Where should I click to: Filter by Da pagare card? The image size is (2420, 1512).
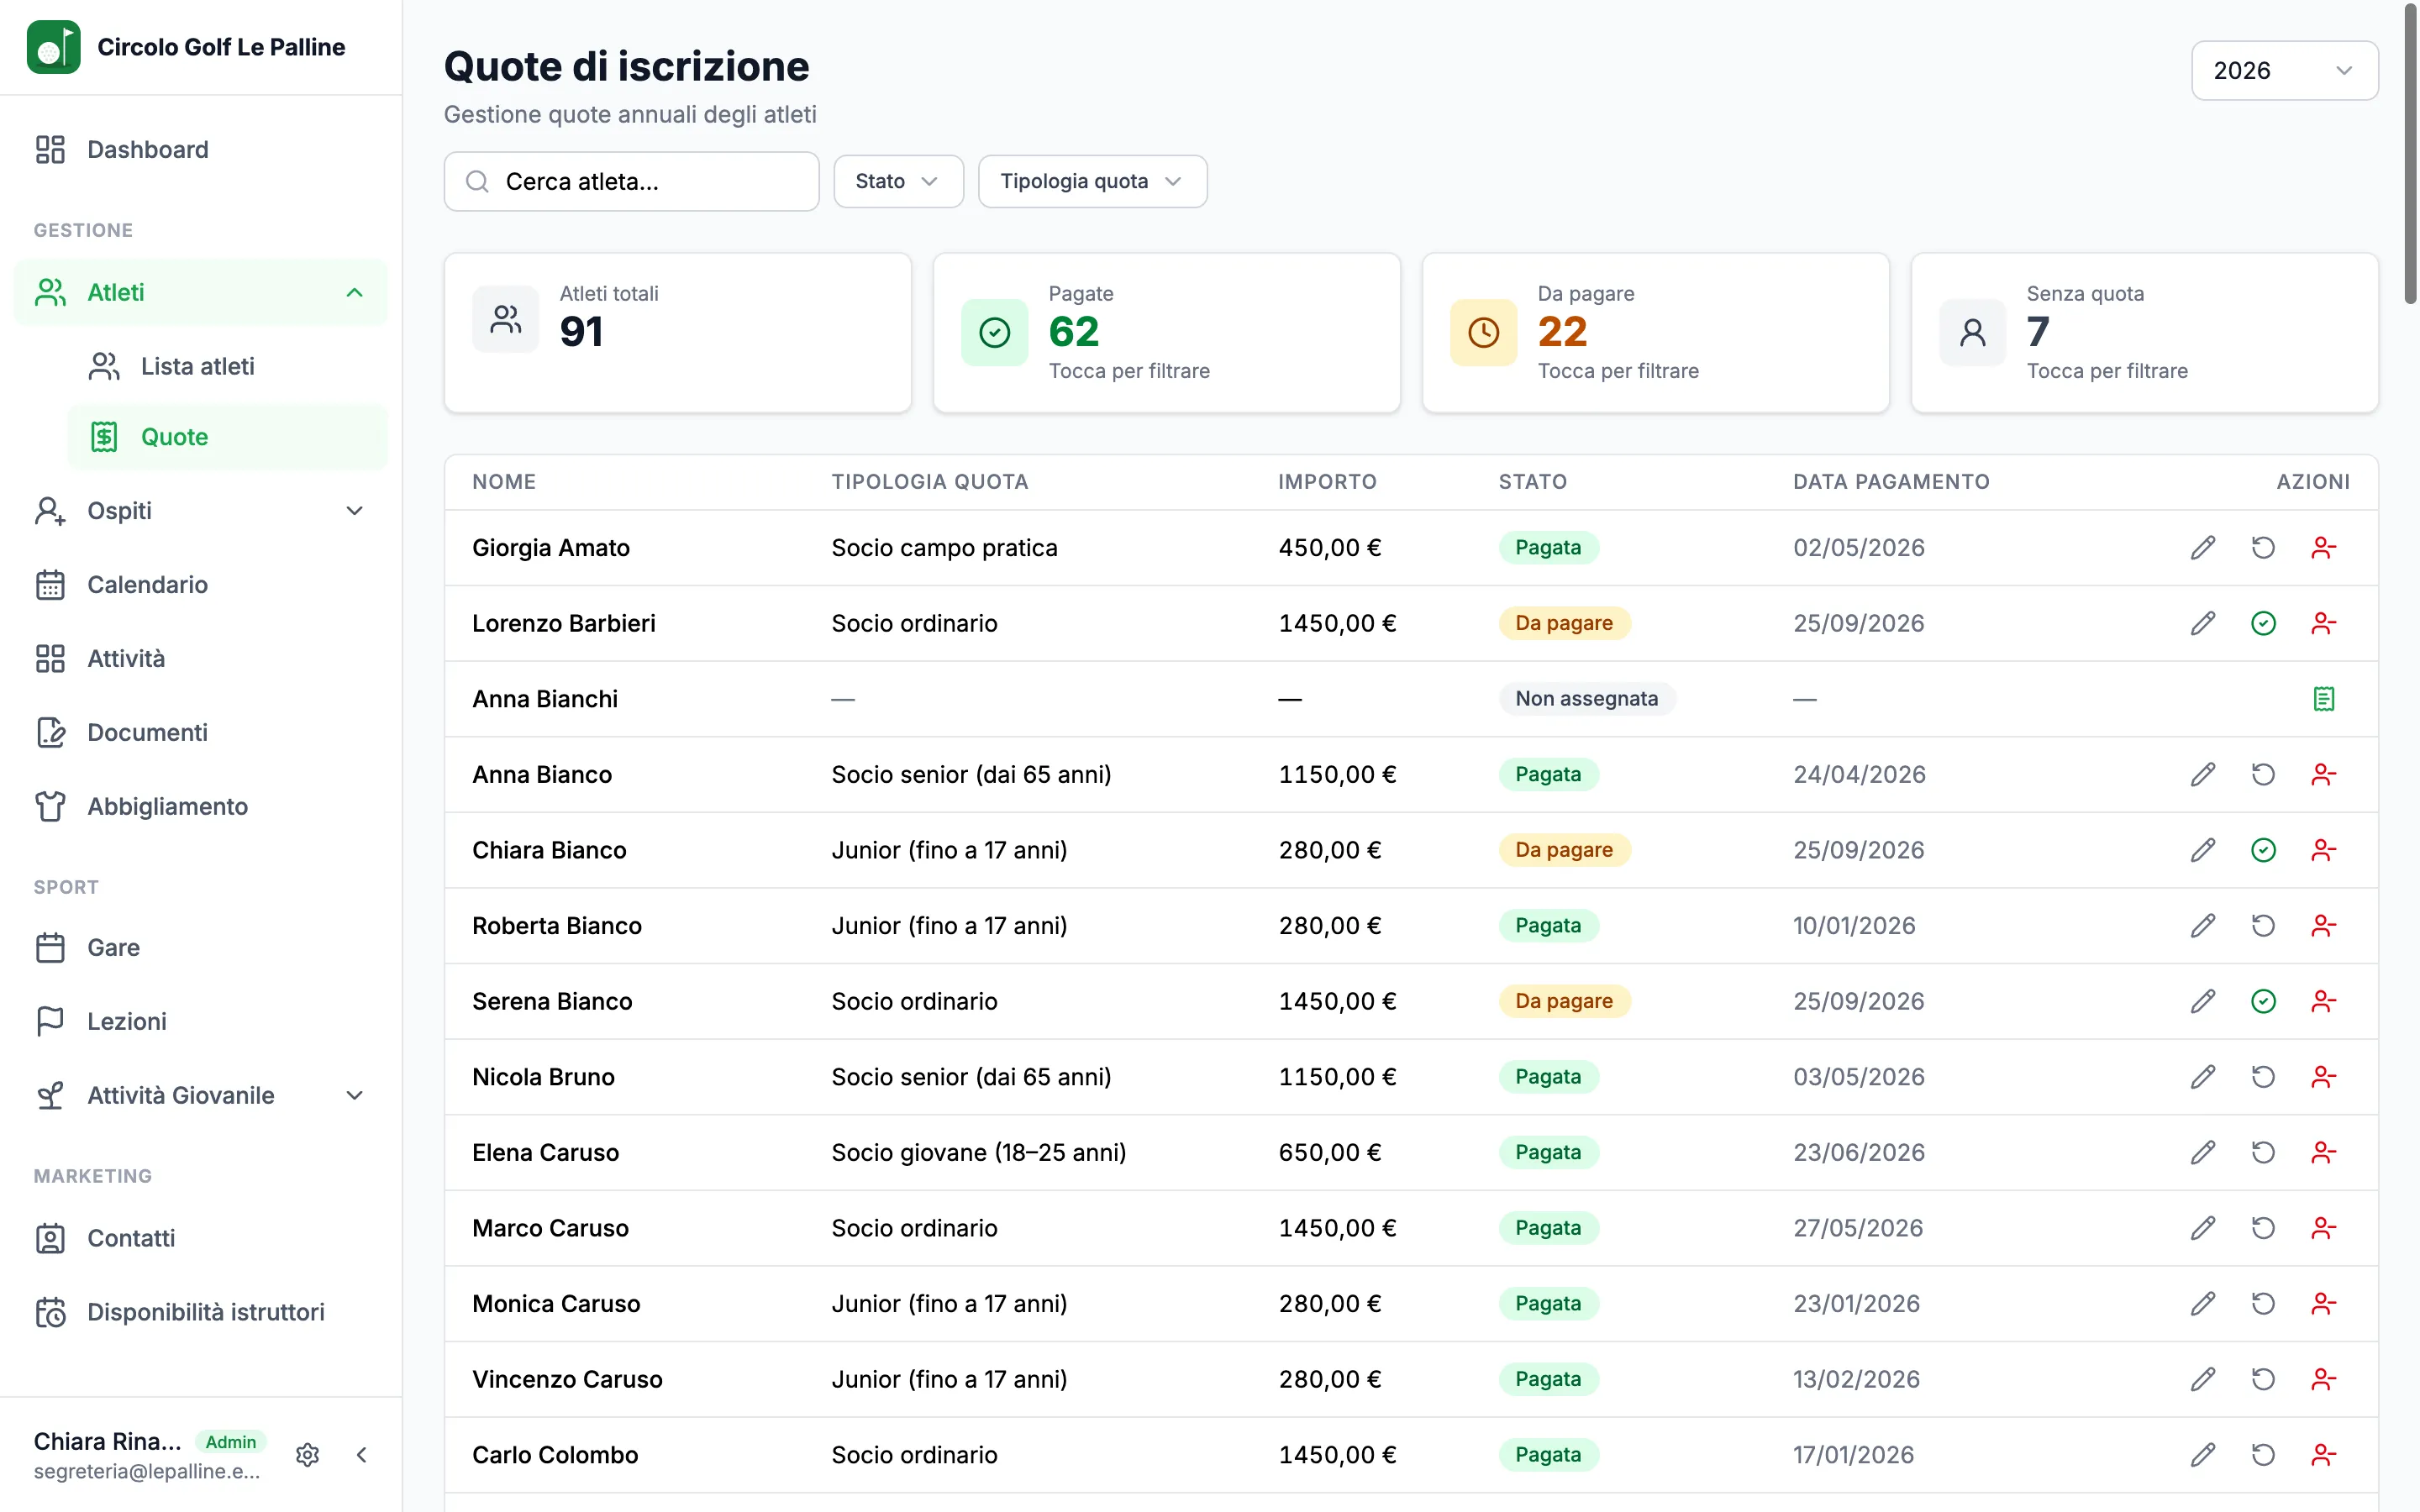coord(1655,333)
